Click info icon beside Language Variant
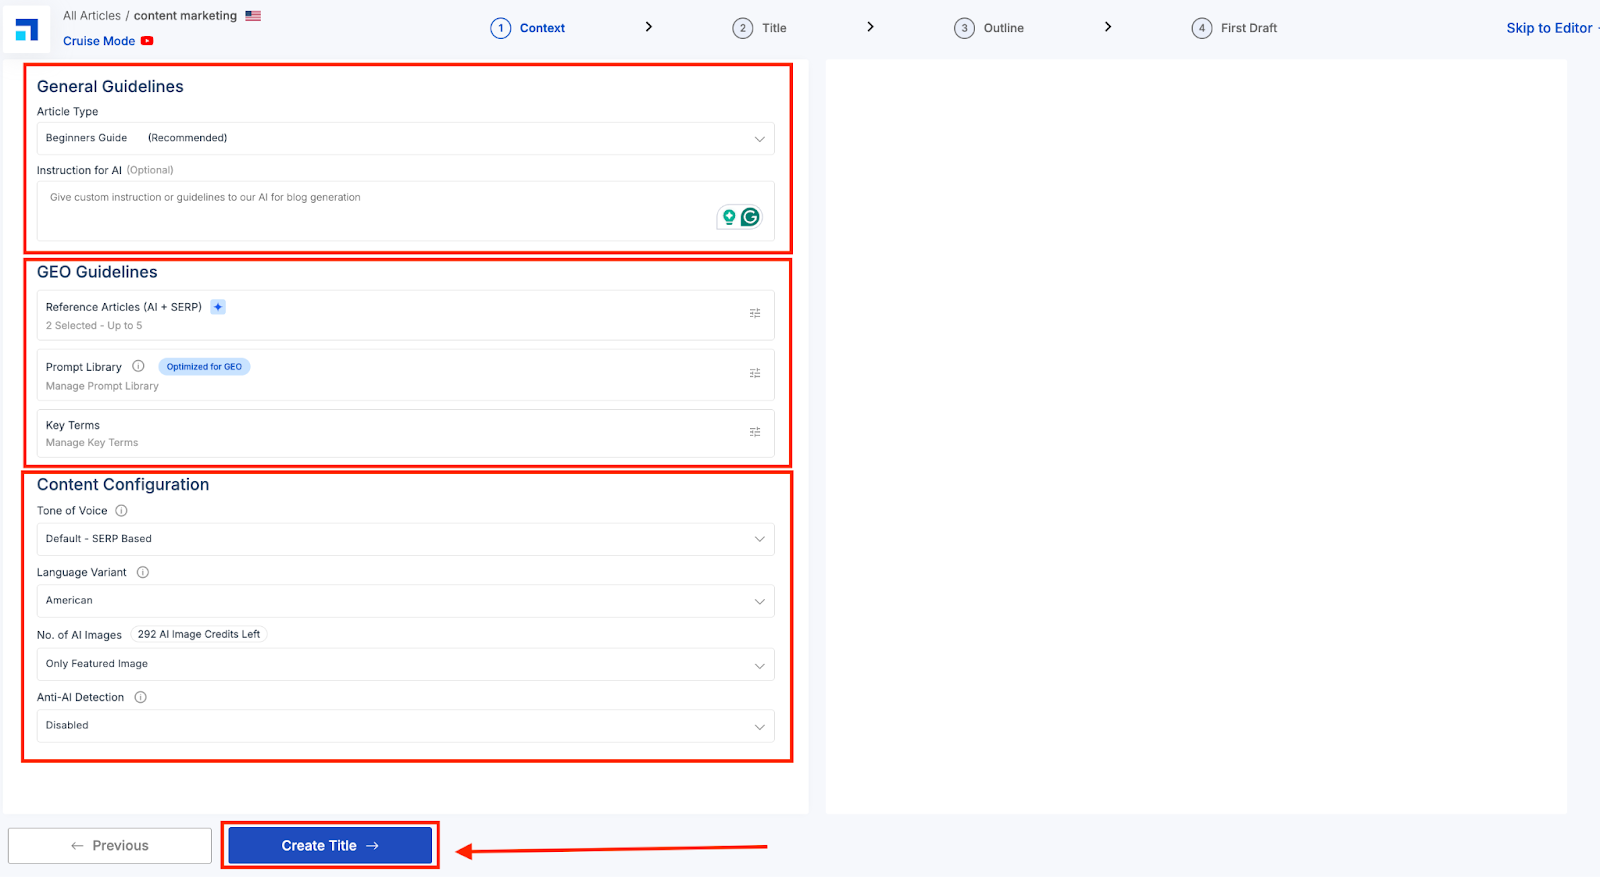1600x877 pixels. (143, 572)
